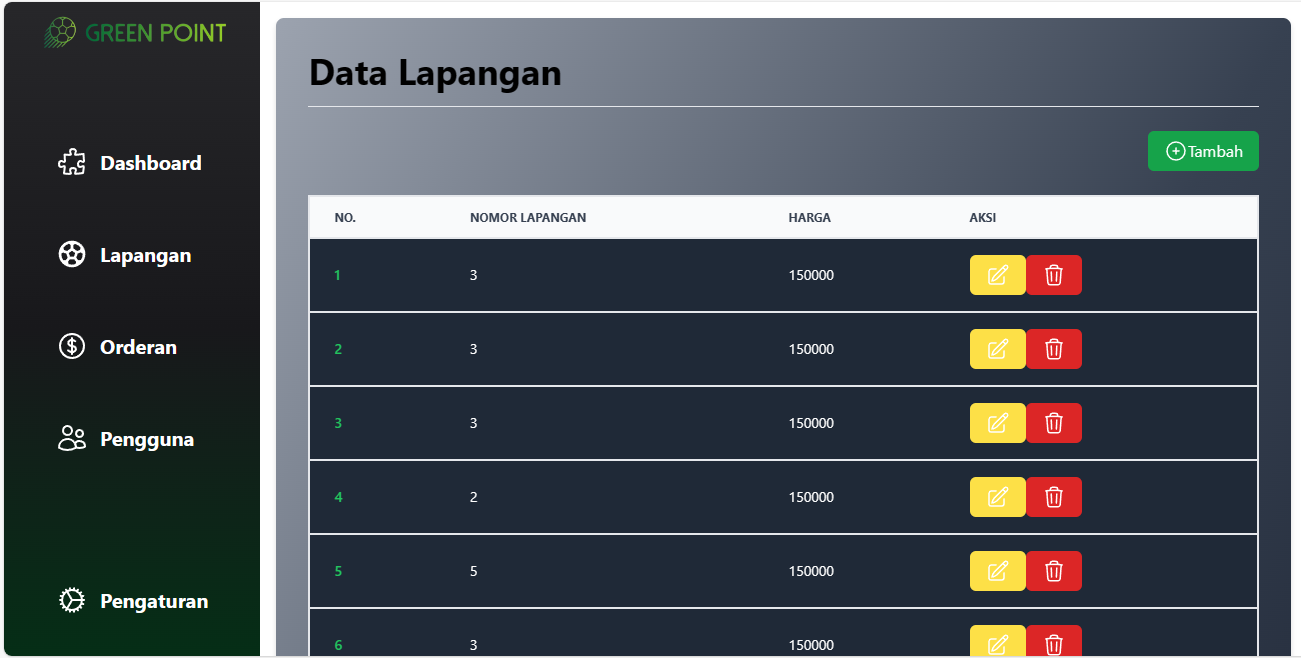Open Orderan via the dollar icon
Screen dimensions: 1301x658
point(72,346)
